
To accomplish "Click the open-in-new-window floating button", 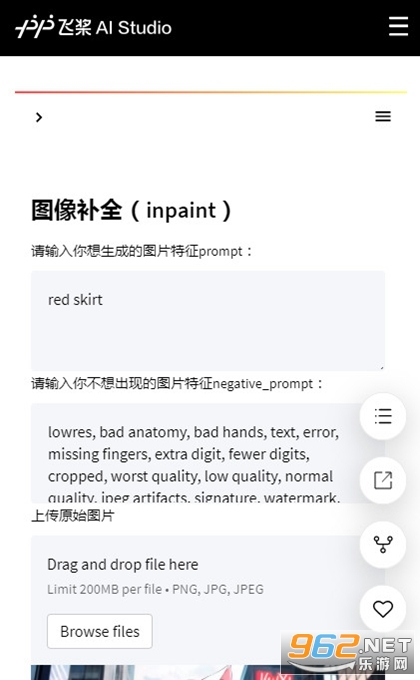I will coord(383,480).
